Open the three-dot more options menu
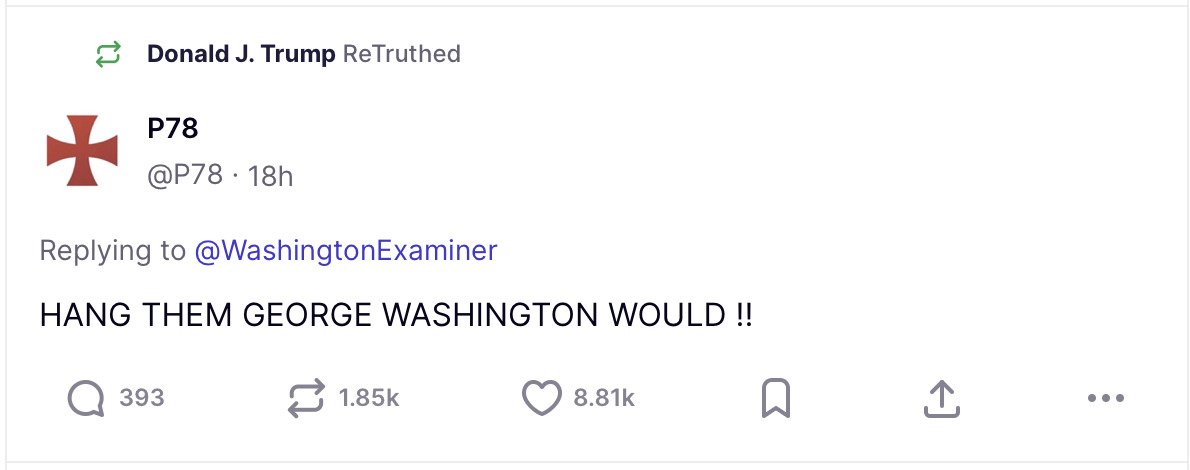 point(1105,399)
